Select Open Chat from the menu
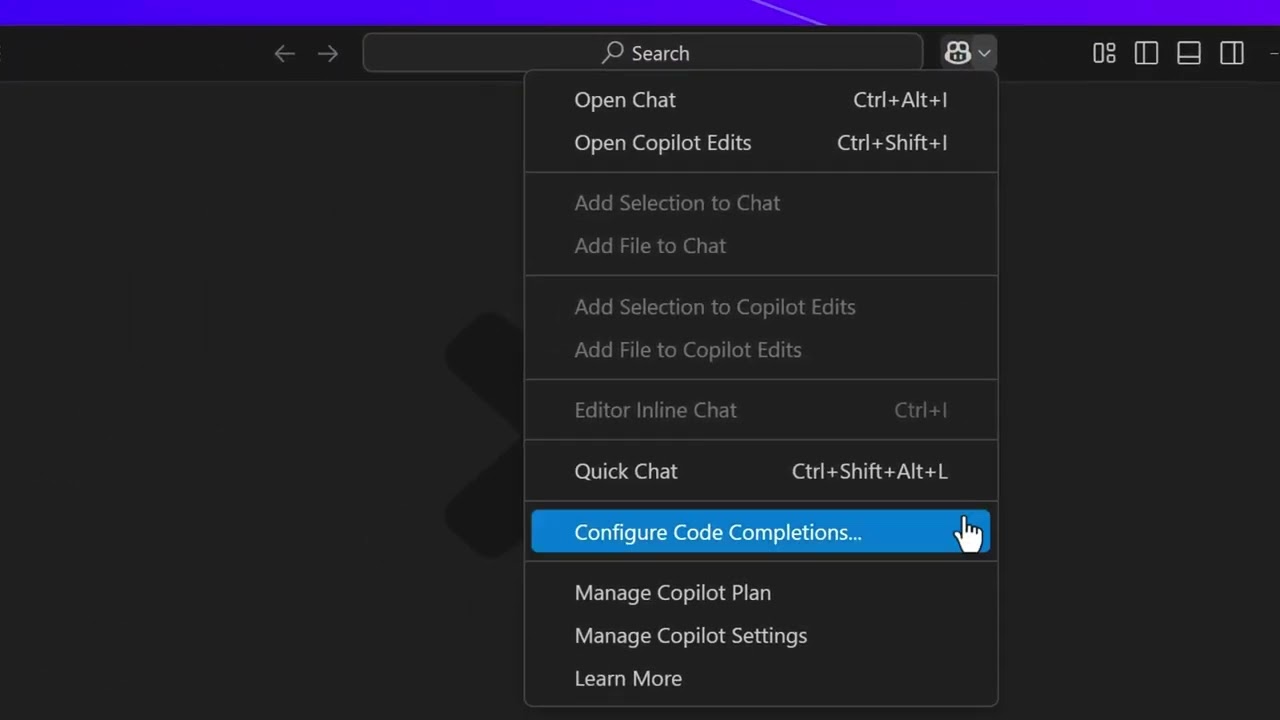The height and width of the screenshot is (720, 1280). 625,100
